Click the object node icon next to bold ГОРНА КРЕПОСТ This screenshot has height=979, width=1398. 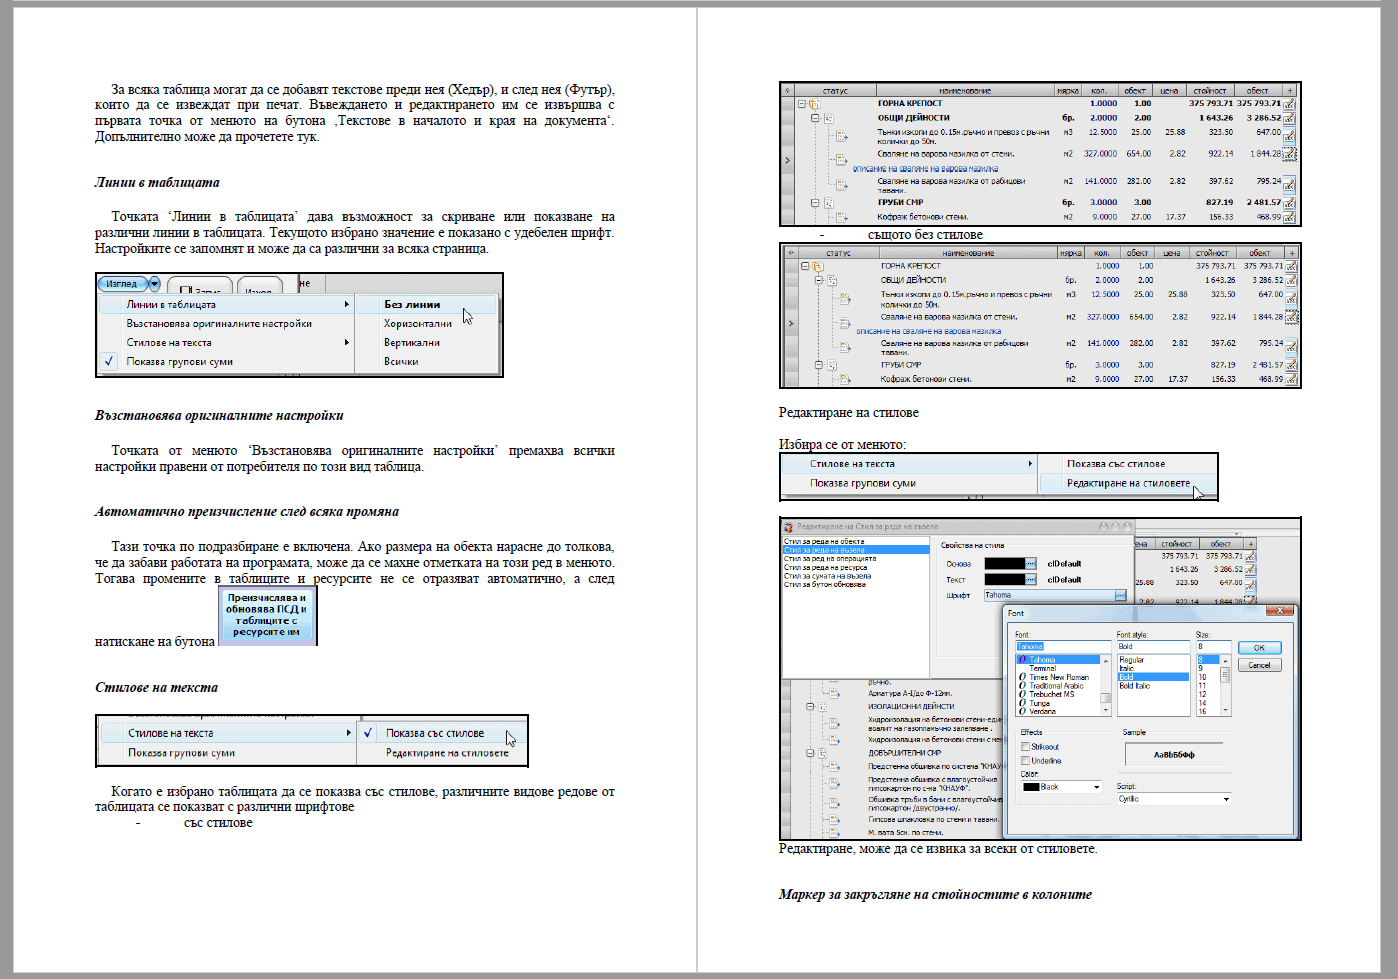click(x=814, y=104)
